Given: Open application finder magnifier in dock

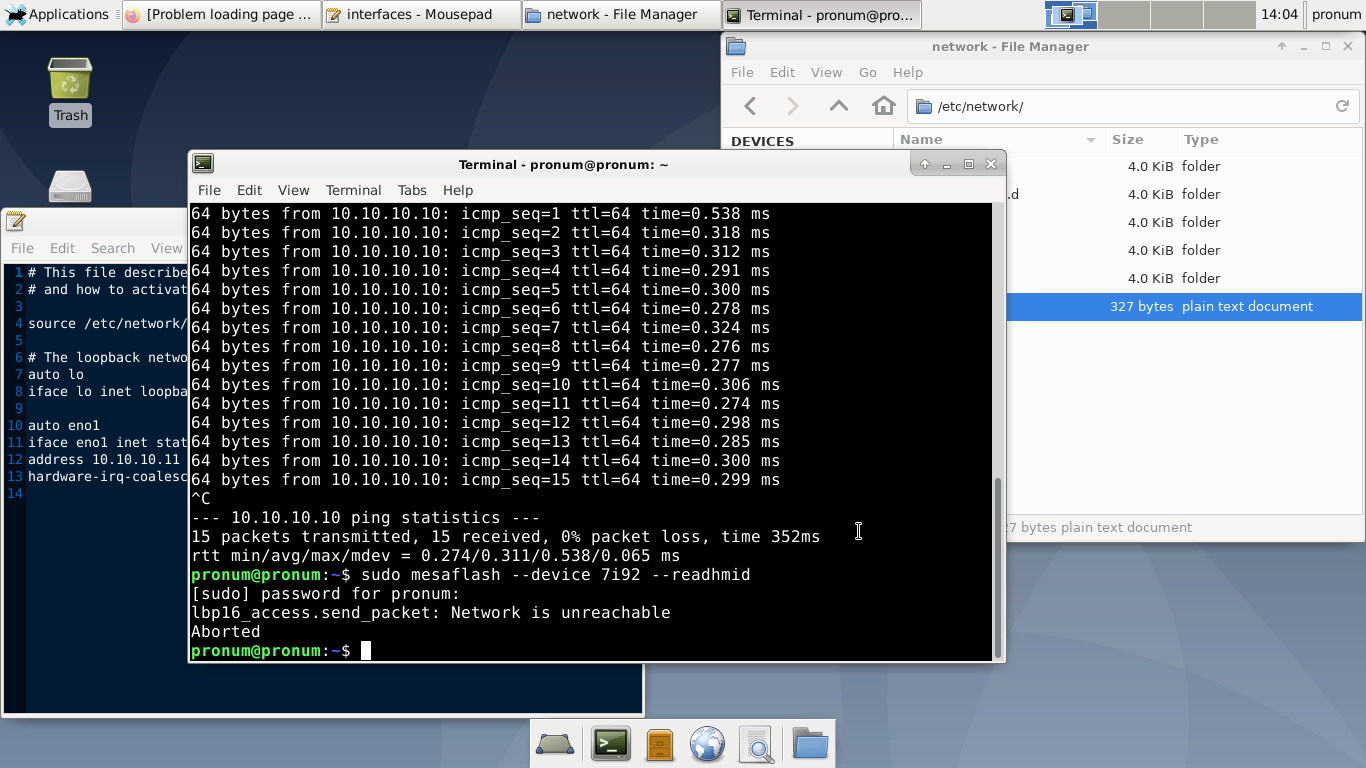Looking at the screenshot, I should pos(757,744).
